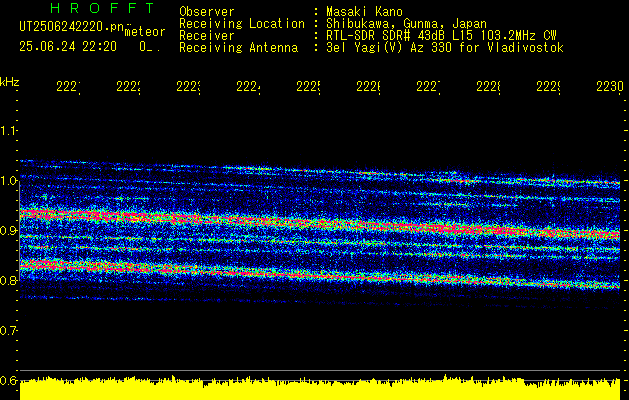The image size is (629, 400).
Task: Click the 'Receiving Antenna' label
Action: tap(238, 48)
